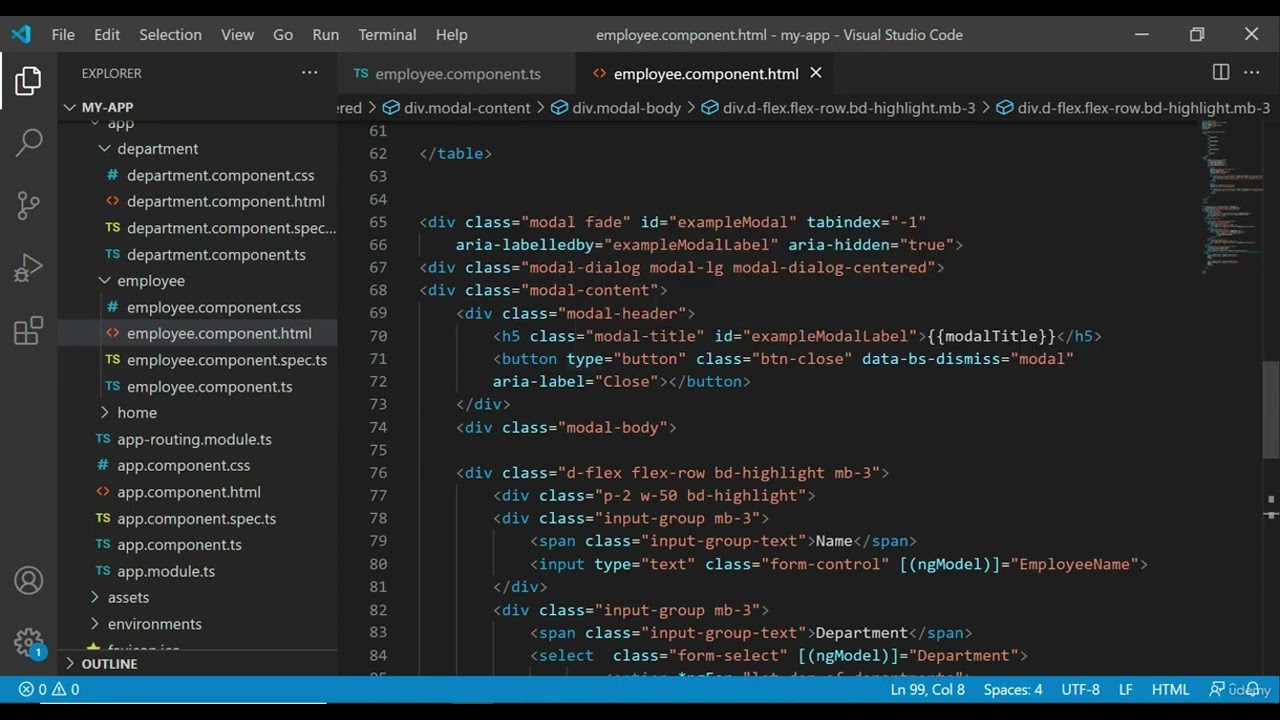Open the Run menu
This screenshot has width=1280, height=720.
(326, 34)
